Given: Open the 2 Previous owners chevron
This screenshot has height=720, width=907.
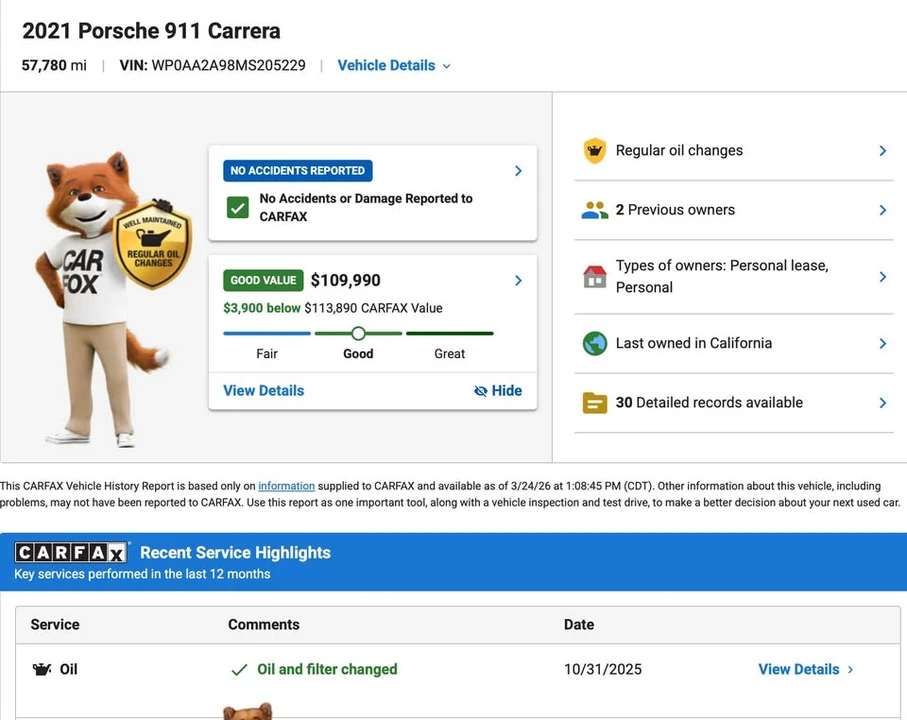Looking at the screenshot, I should point(883,210).
